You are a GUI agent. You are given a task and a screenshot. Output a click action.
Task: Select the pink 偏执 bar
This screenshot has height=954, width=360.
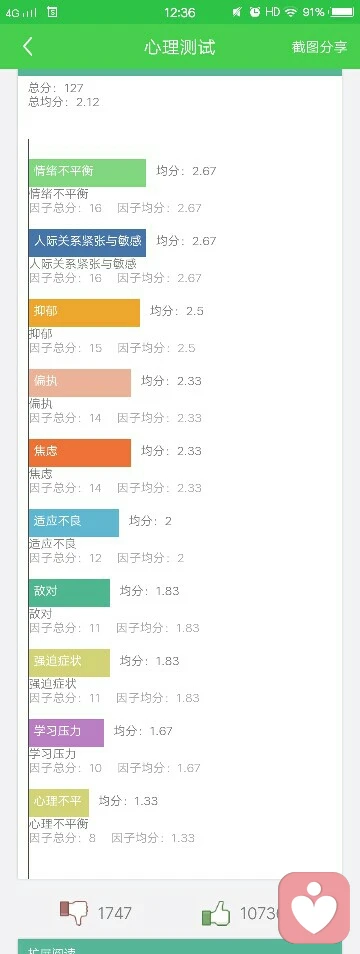point(80,383)
